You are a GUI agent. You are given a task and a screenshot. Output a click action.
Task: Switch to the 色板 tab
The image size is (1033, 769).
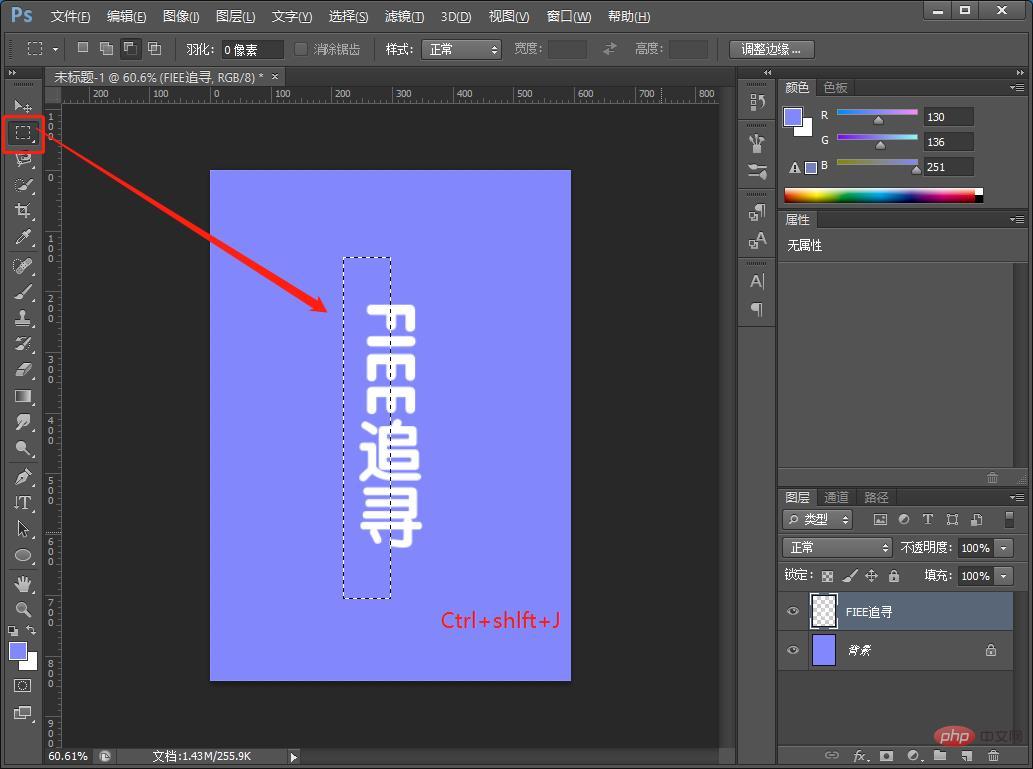(x=835, y=87)
